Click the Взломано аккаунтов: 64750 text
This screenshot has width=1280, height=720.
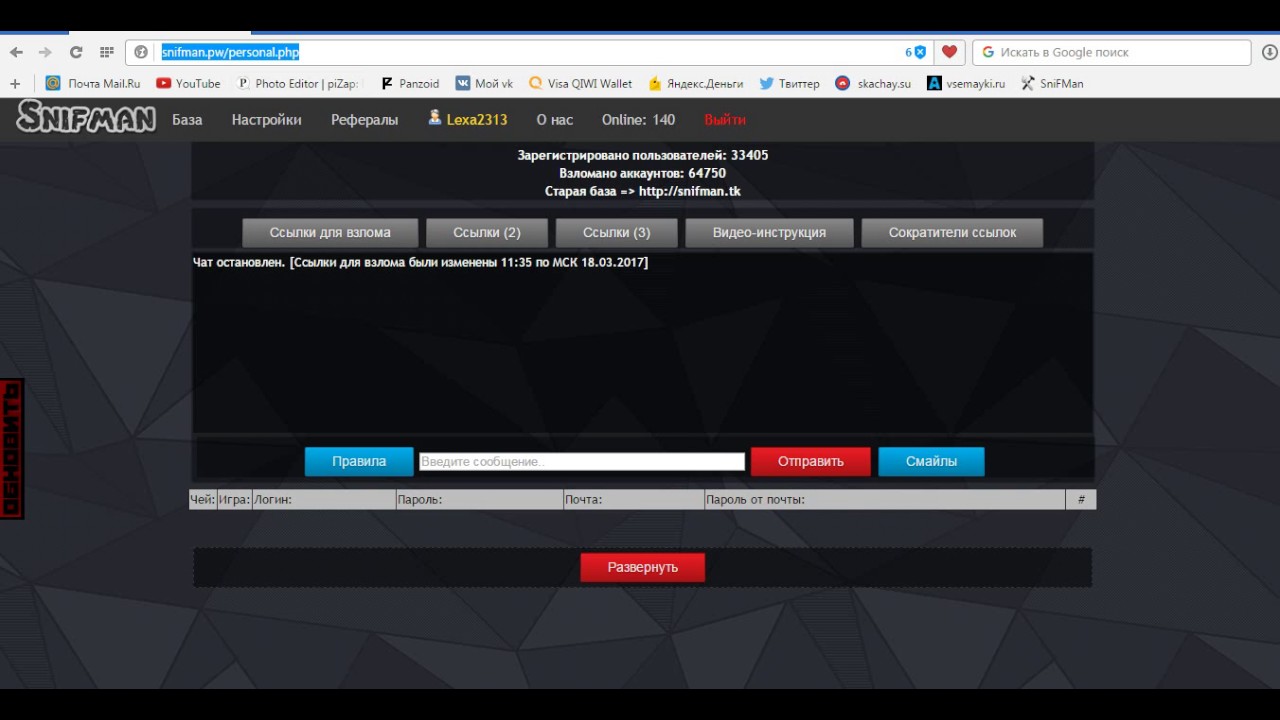[x=643, y=173]
